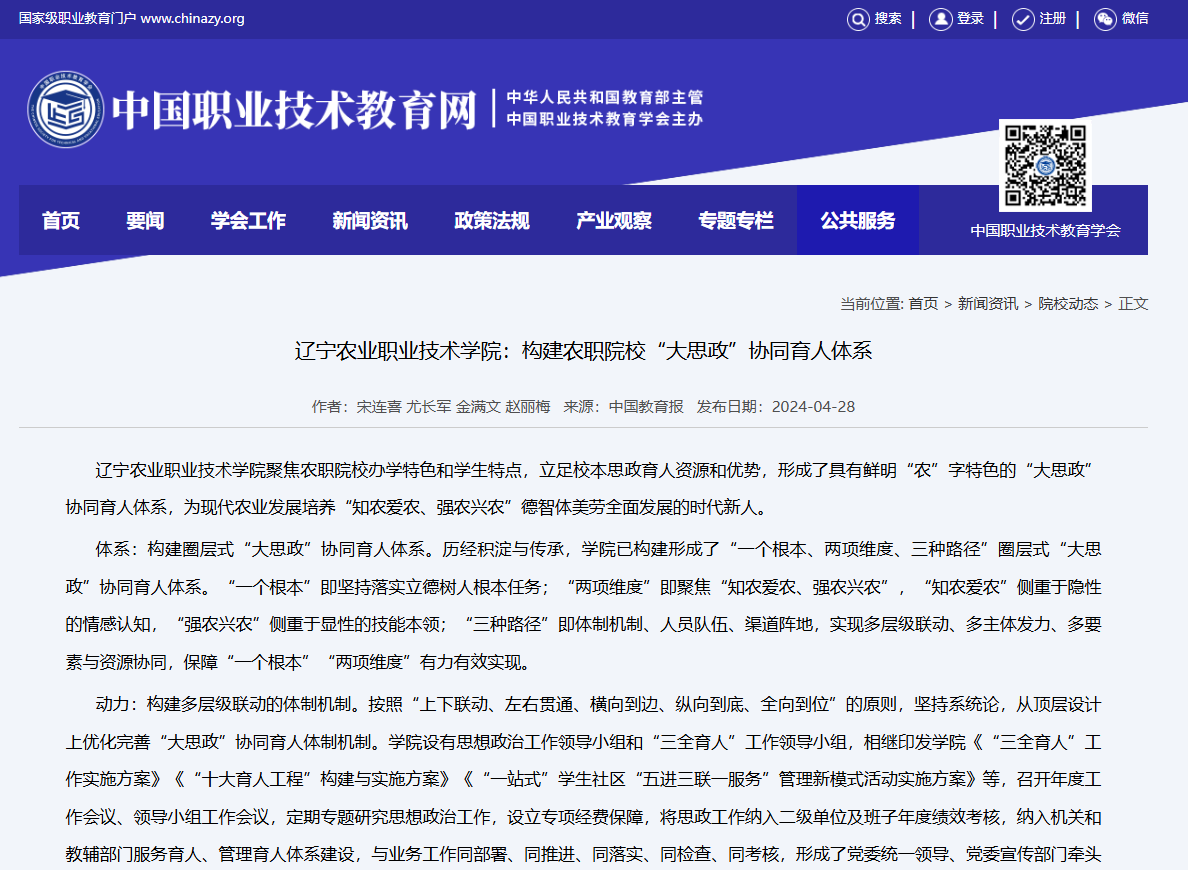Click the author line 宋连喜 尤长军

[453, 407]
